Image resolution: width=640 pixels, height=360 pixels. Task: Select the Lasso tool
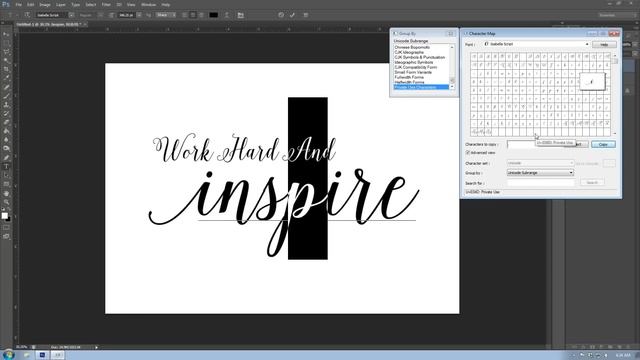tap(6, 52)
